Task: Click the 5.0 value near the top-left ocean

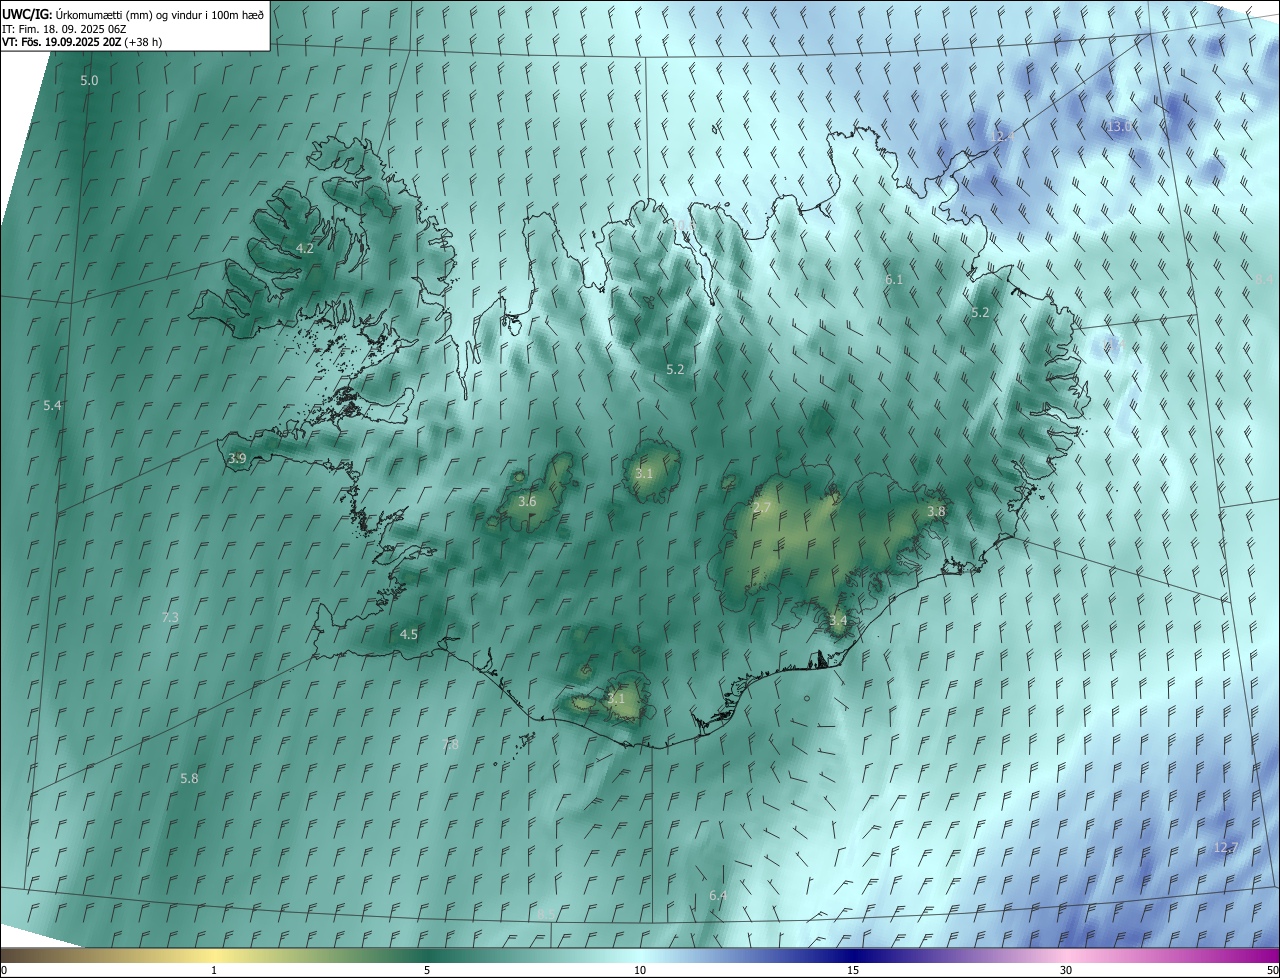Action: click(89, 80)
